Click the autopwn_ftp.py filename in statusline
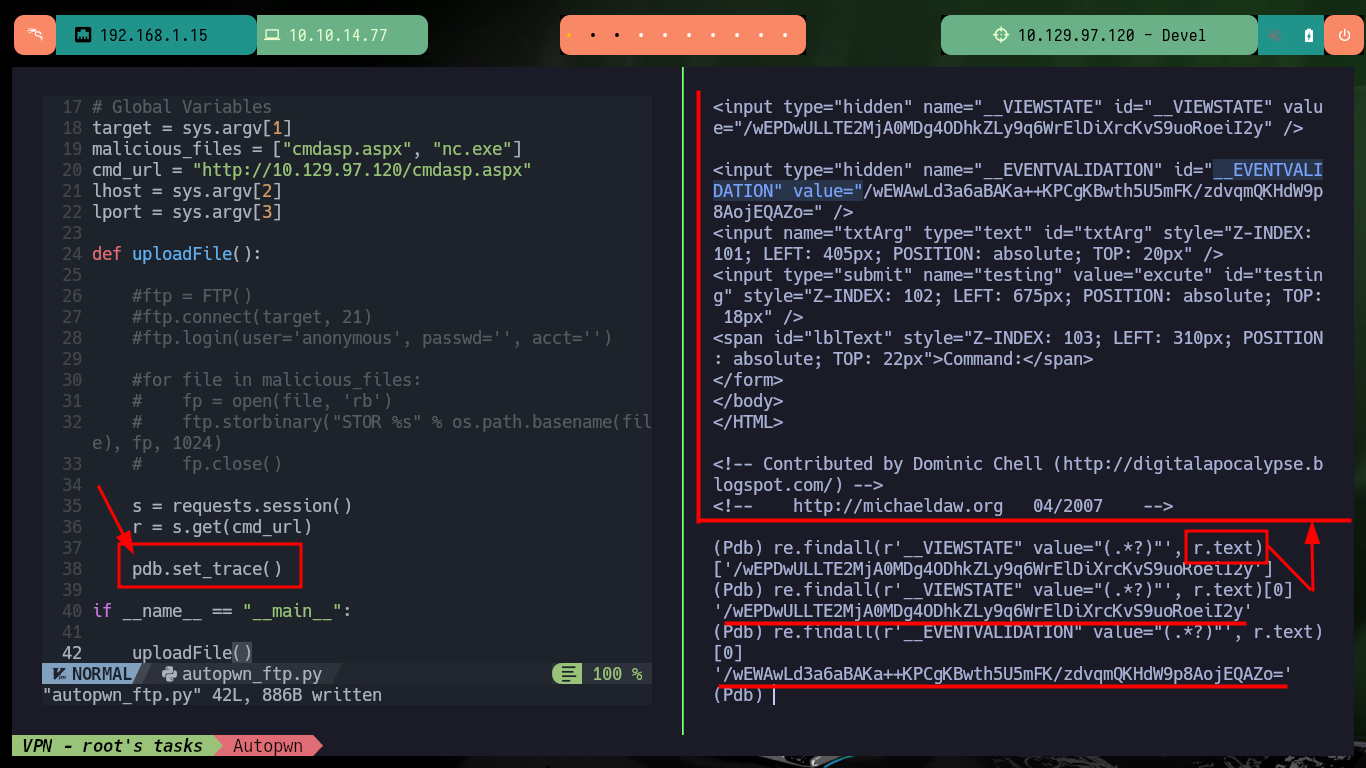The width and height of the screenshot is (1366, 768). 251,674
